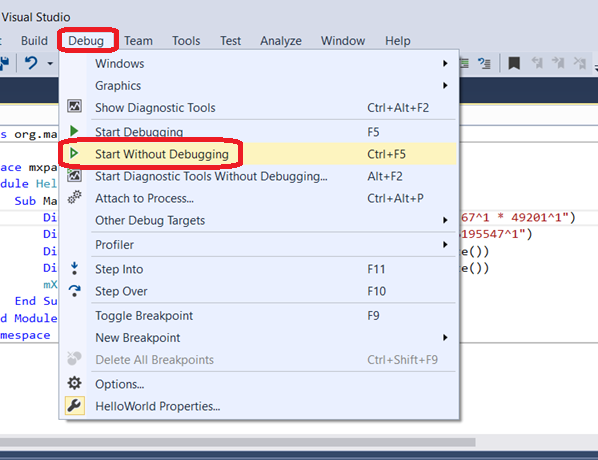Choose Step Over menu entry

pos(258,291)
